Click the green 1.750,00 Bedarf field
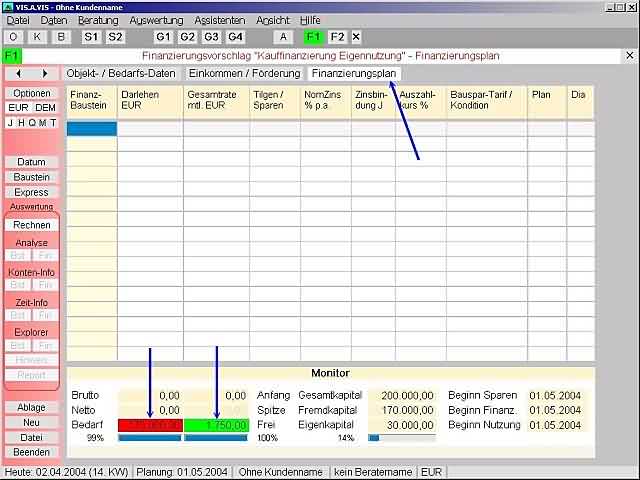This screenshot has width=640, height=480. coord(216,425)
